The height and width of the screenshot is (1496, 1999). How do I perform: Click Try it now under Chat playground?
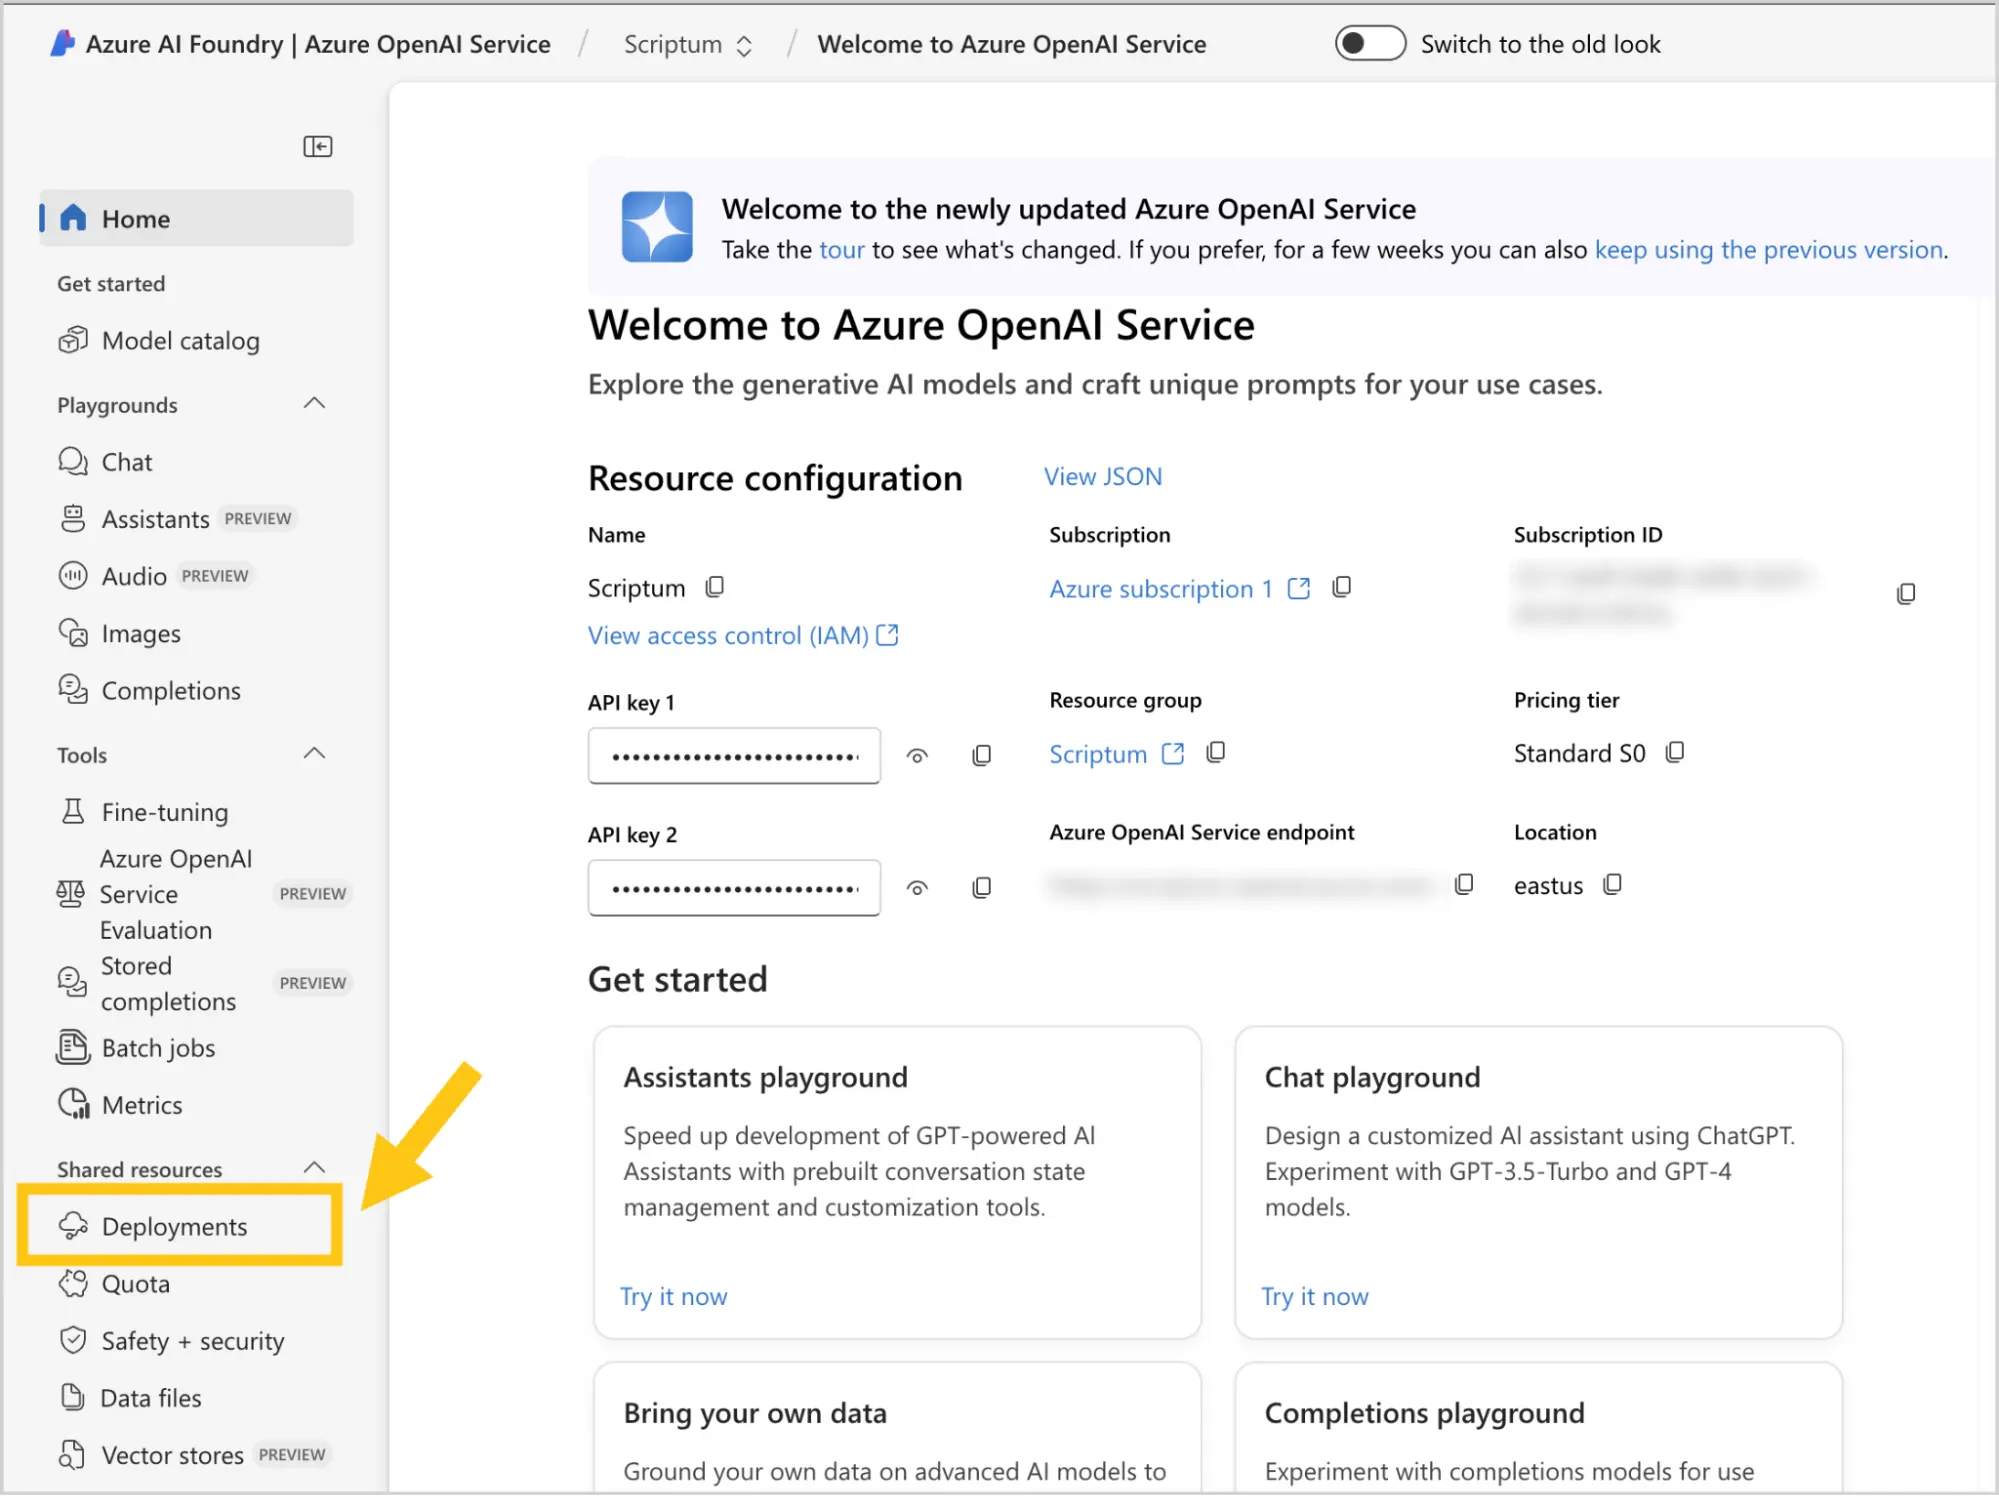click(1315, 1296)
